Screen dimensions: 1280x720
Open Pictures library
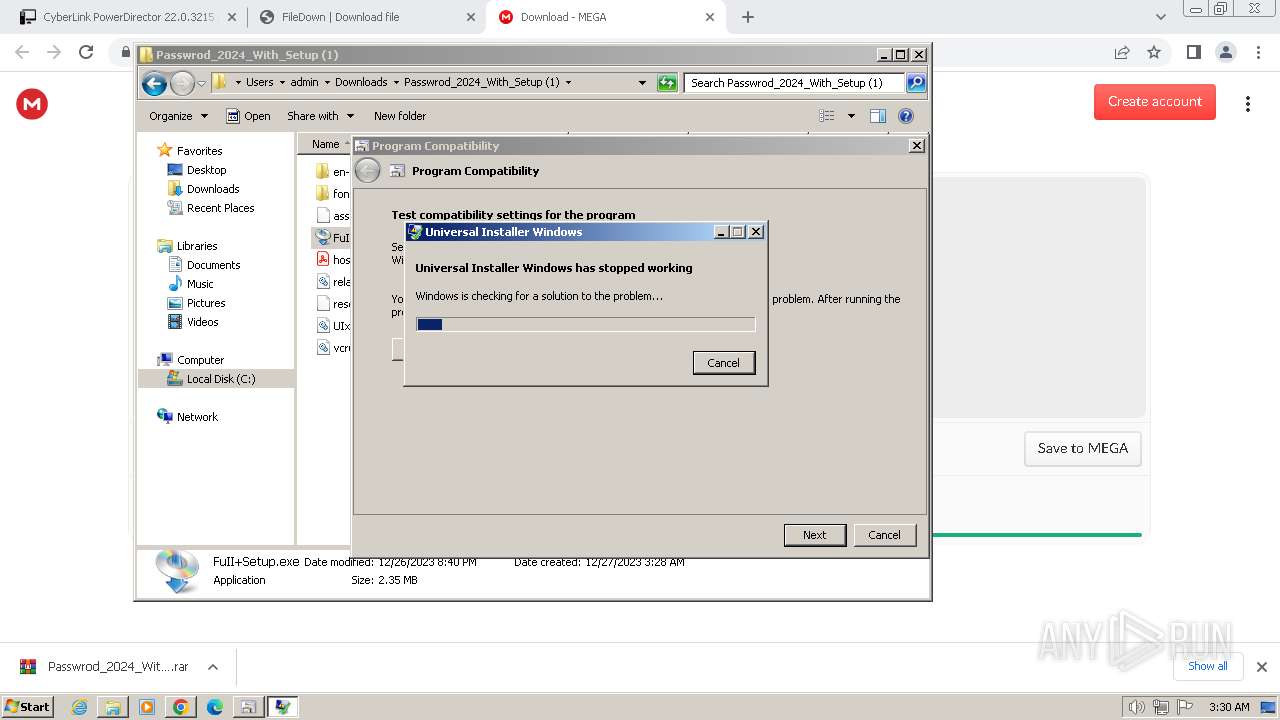pyautogui.click(x=206, y=303)
